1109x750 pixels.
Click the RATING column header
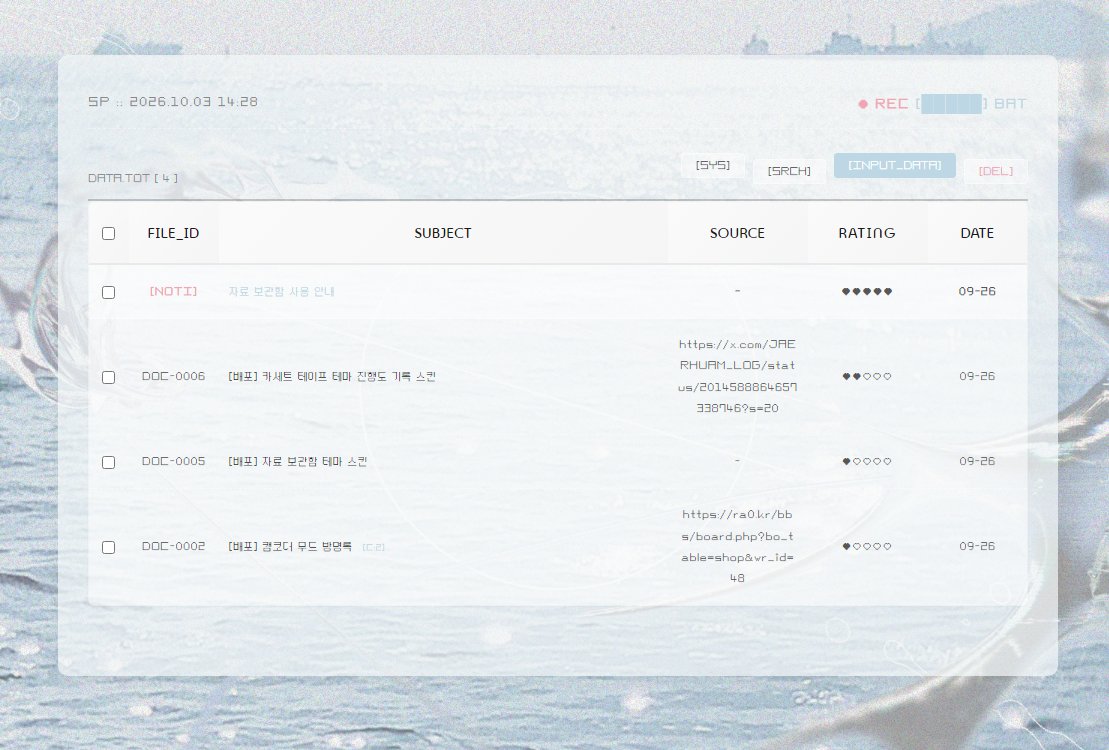click(x=866, y=233)
